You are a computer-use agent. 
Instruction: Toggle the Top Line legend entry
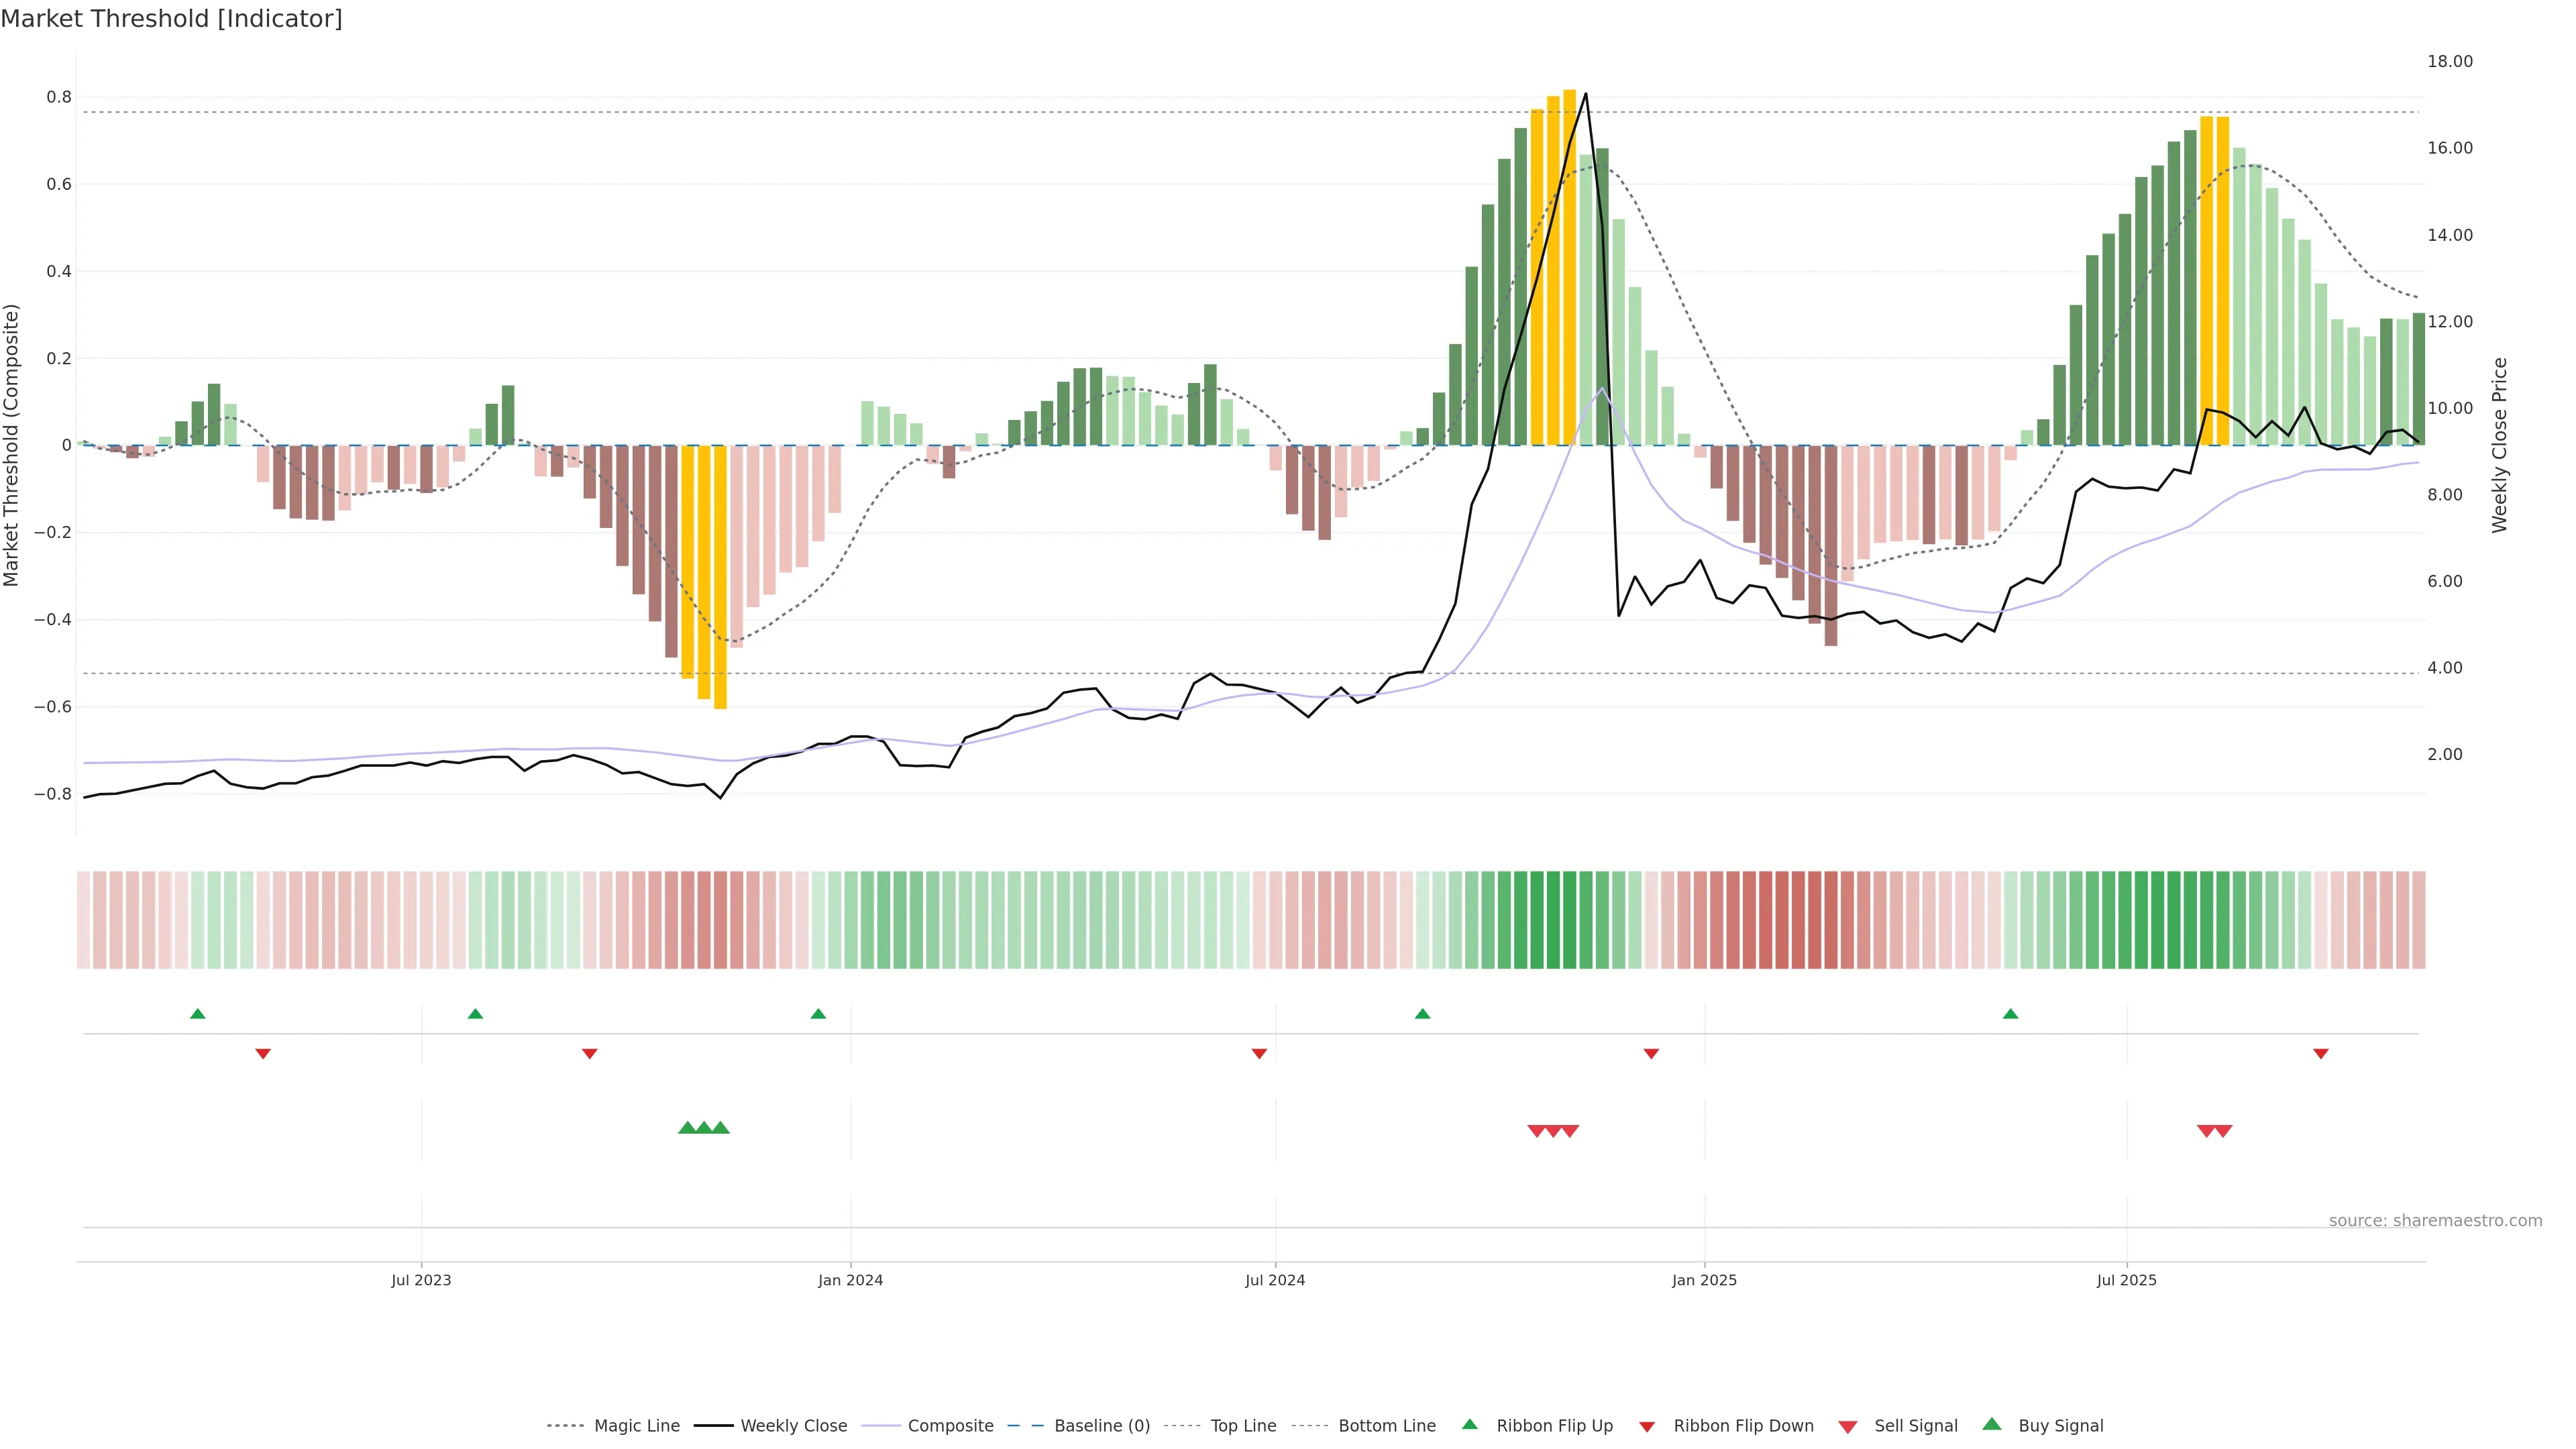(x=1243, y=1426)
